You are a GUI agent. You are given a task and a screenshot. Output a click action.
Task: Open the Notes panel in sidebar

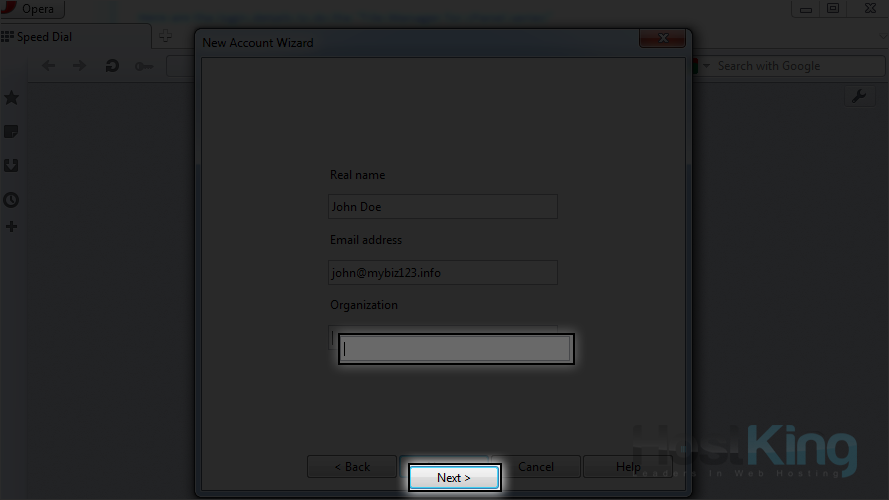tap(12, 132)
